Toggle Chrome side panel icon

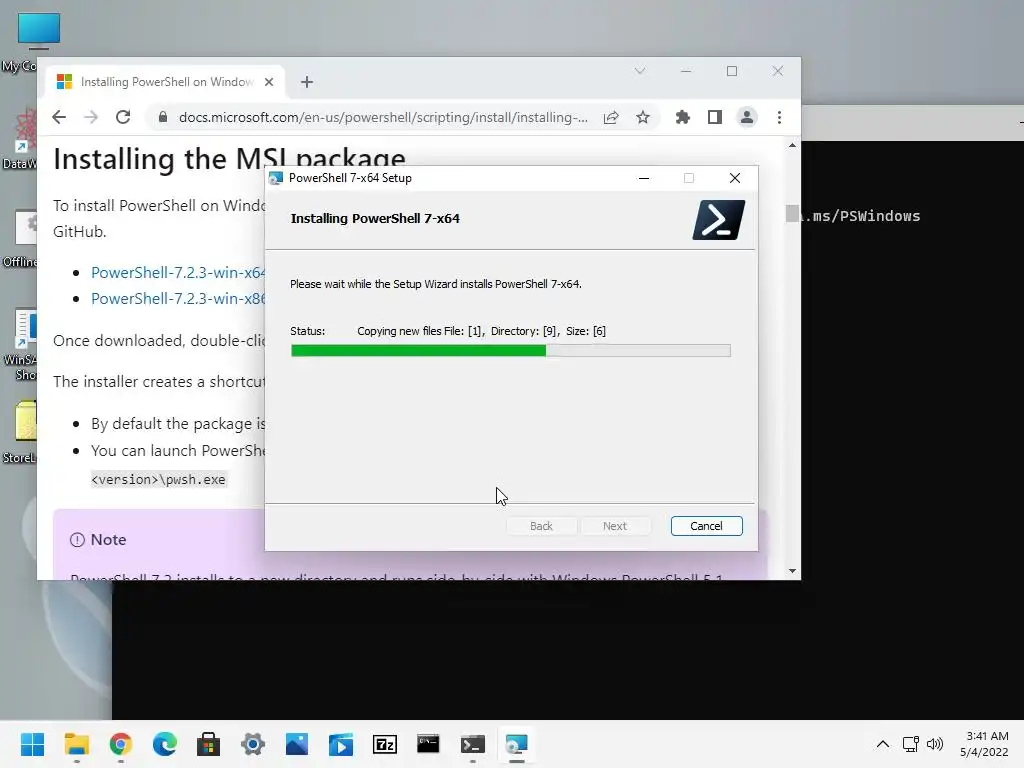click(x=714, y=118)
